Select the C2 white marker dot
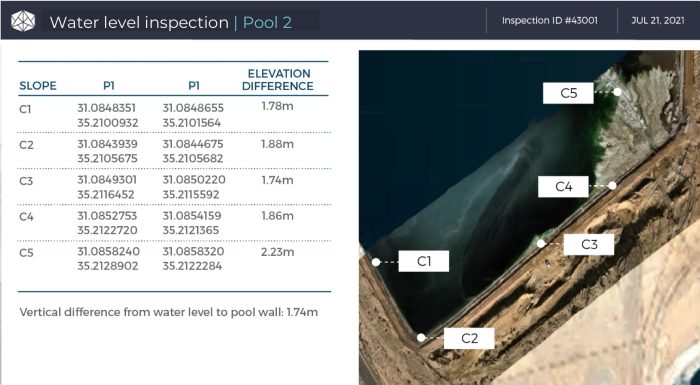Screen dimensions: 700x385 [x=421, y=338]
